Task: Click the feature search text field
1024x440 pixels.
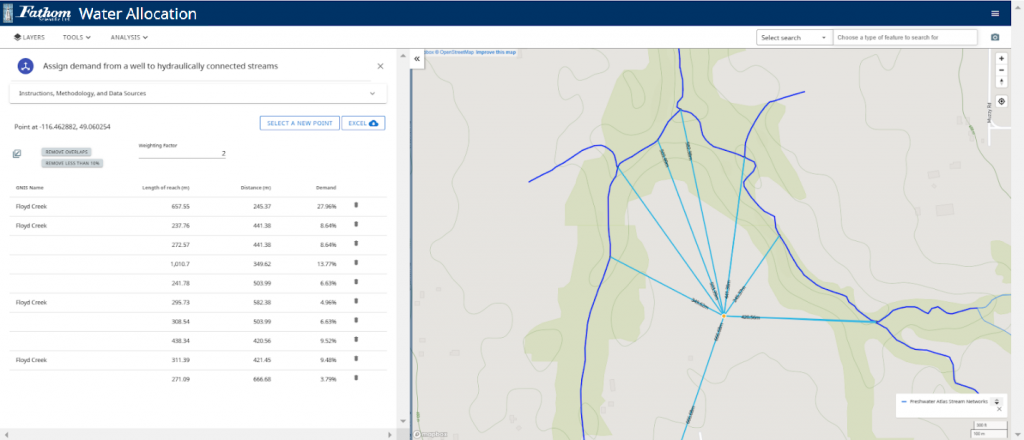Action: [x=905, y=38]
